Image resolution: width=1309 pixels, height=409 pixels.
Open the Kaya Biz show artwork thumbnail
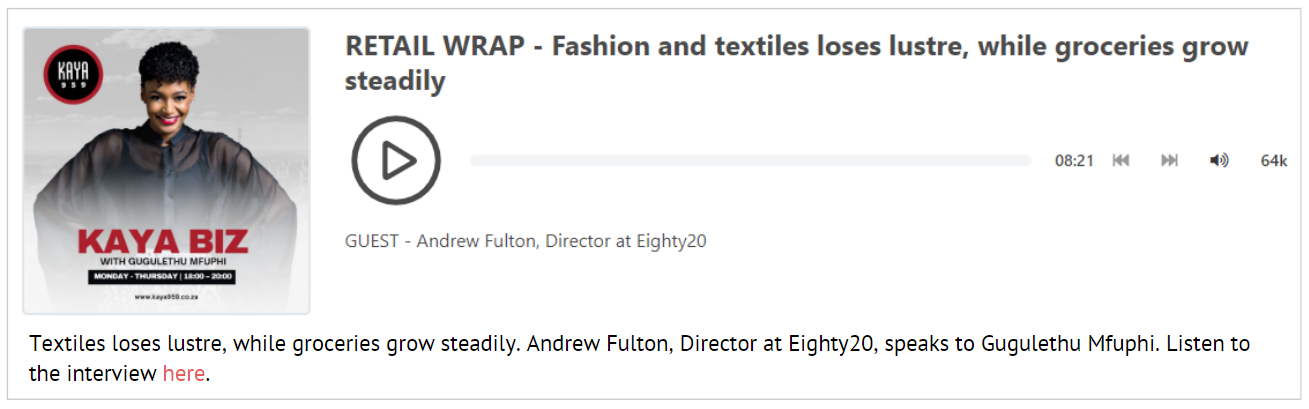166,171
